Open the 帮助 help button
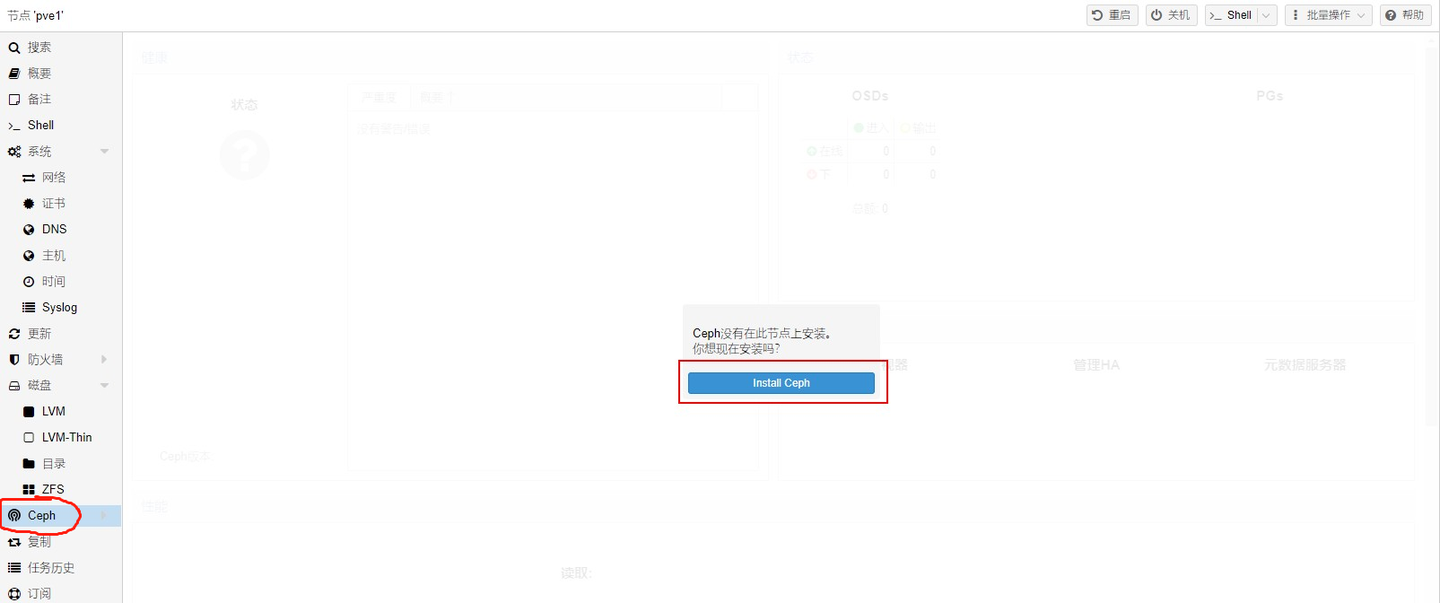Viewport: 1440px width, 603px height. (1405, 15)
